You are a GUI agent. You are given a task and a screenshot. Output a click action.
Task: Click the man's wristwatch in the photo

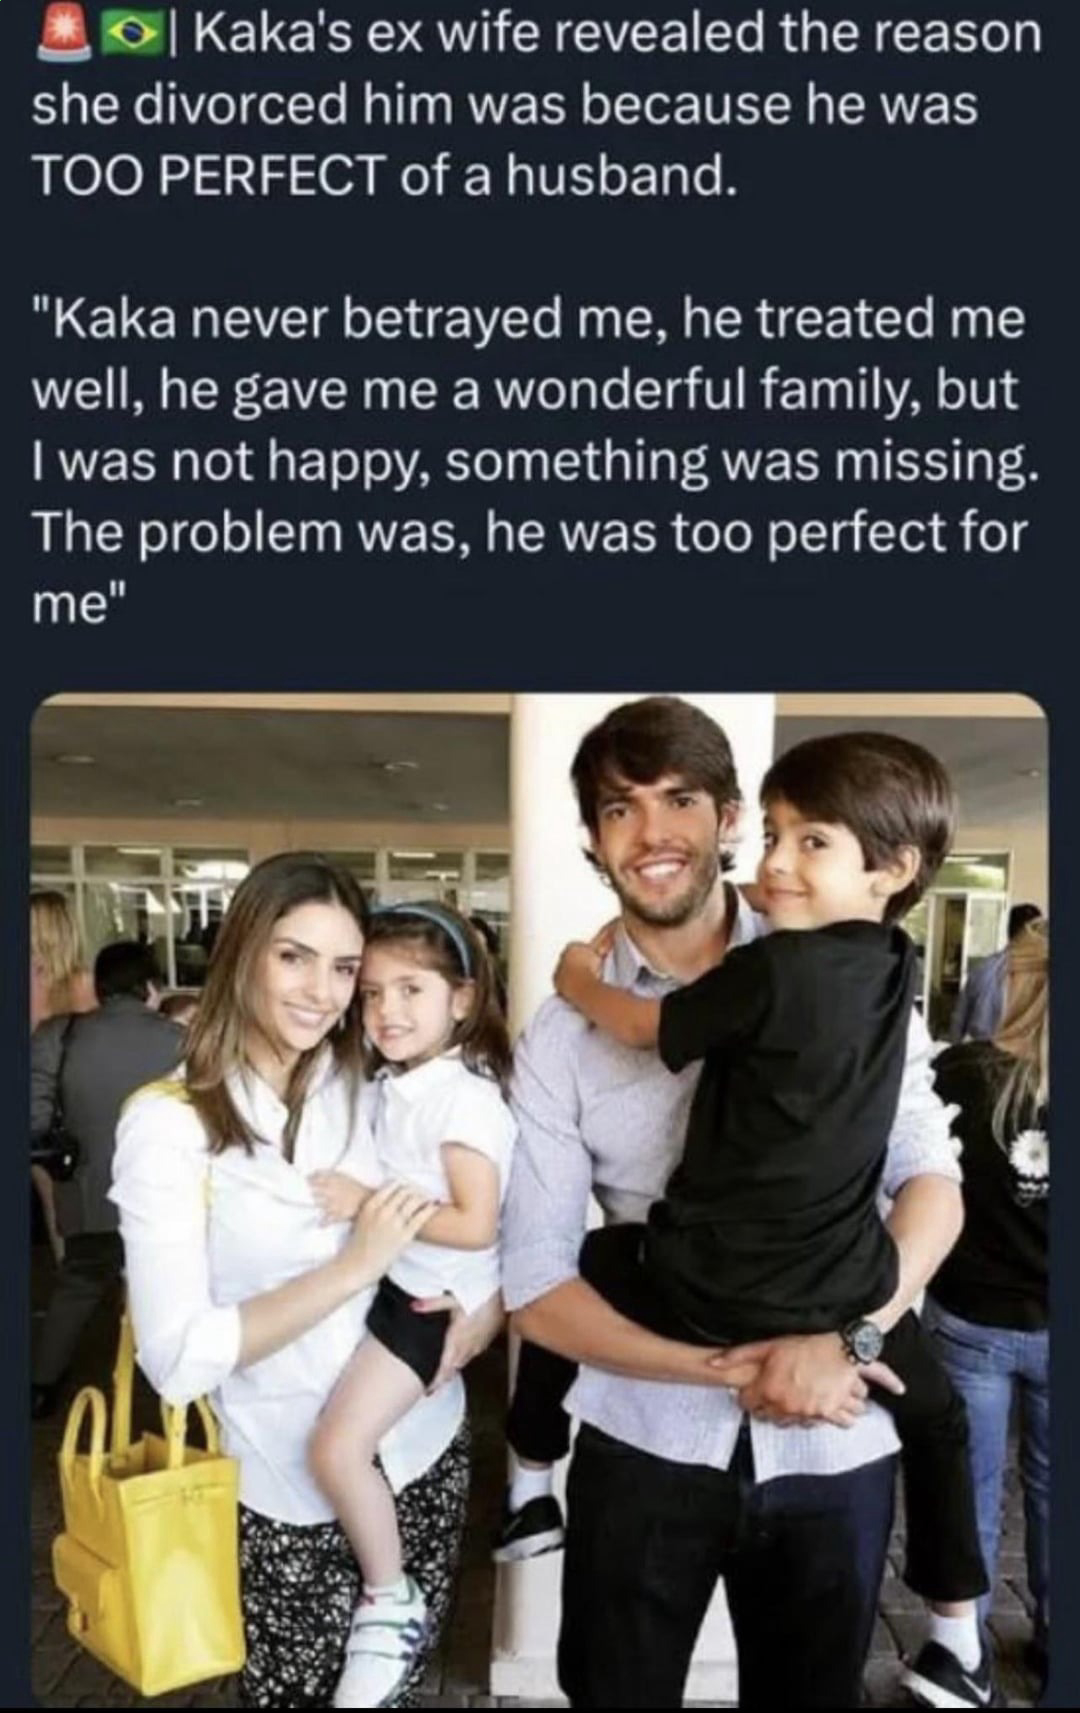tap(862, 1340)
